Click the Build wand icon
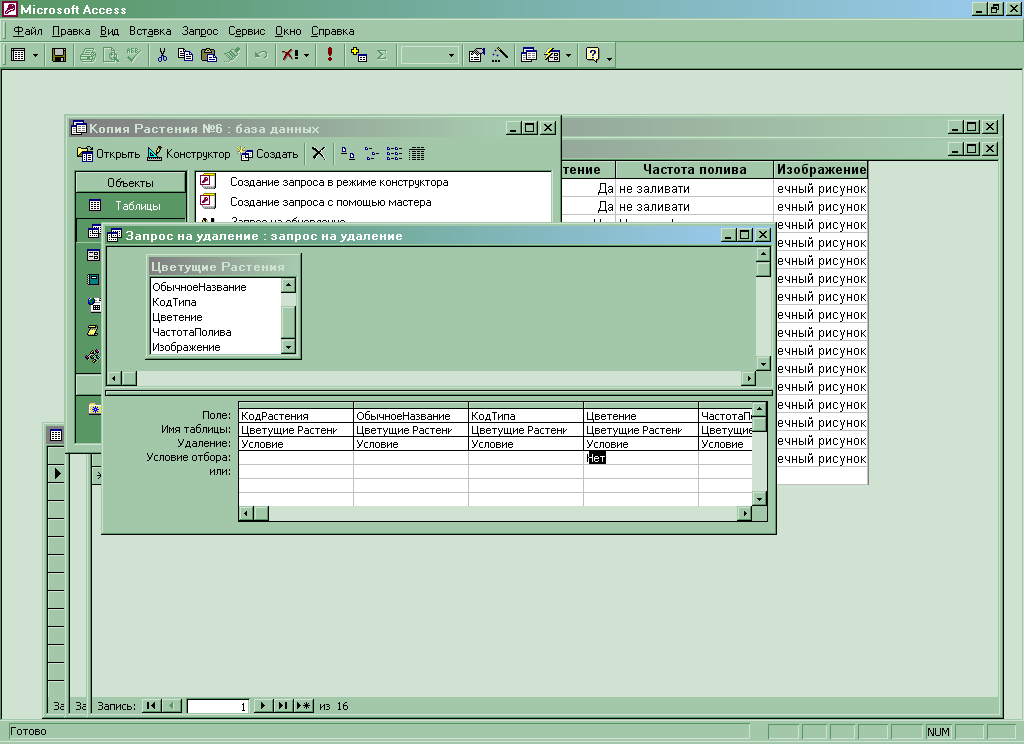 (500, 56)
